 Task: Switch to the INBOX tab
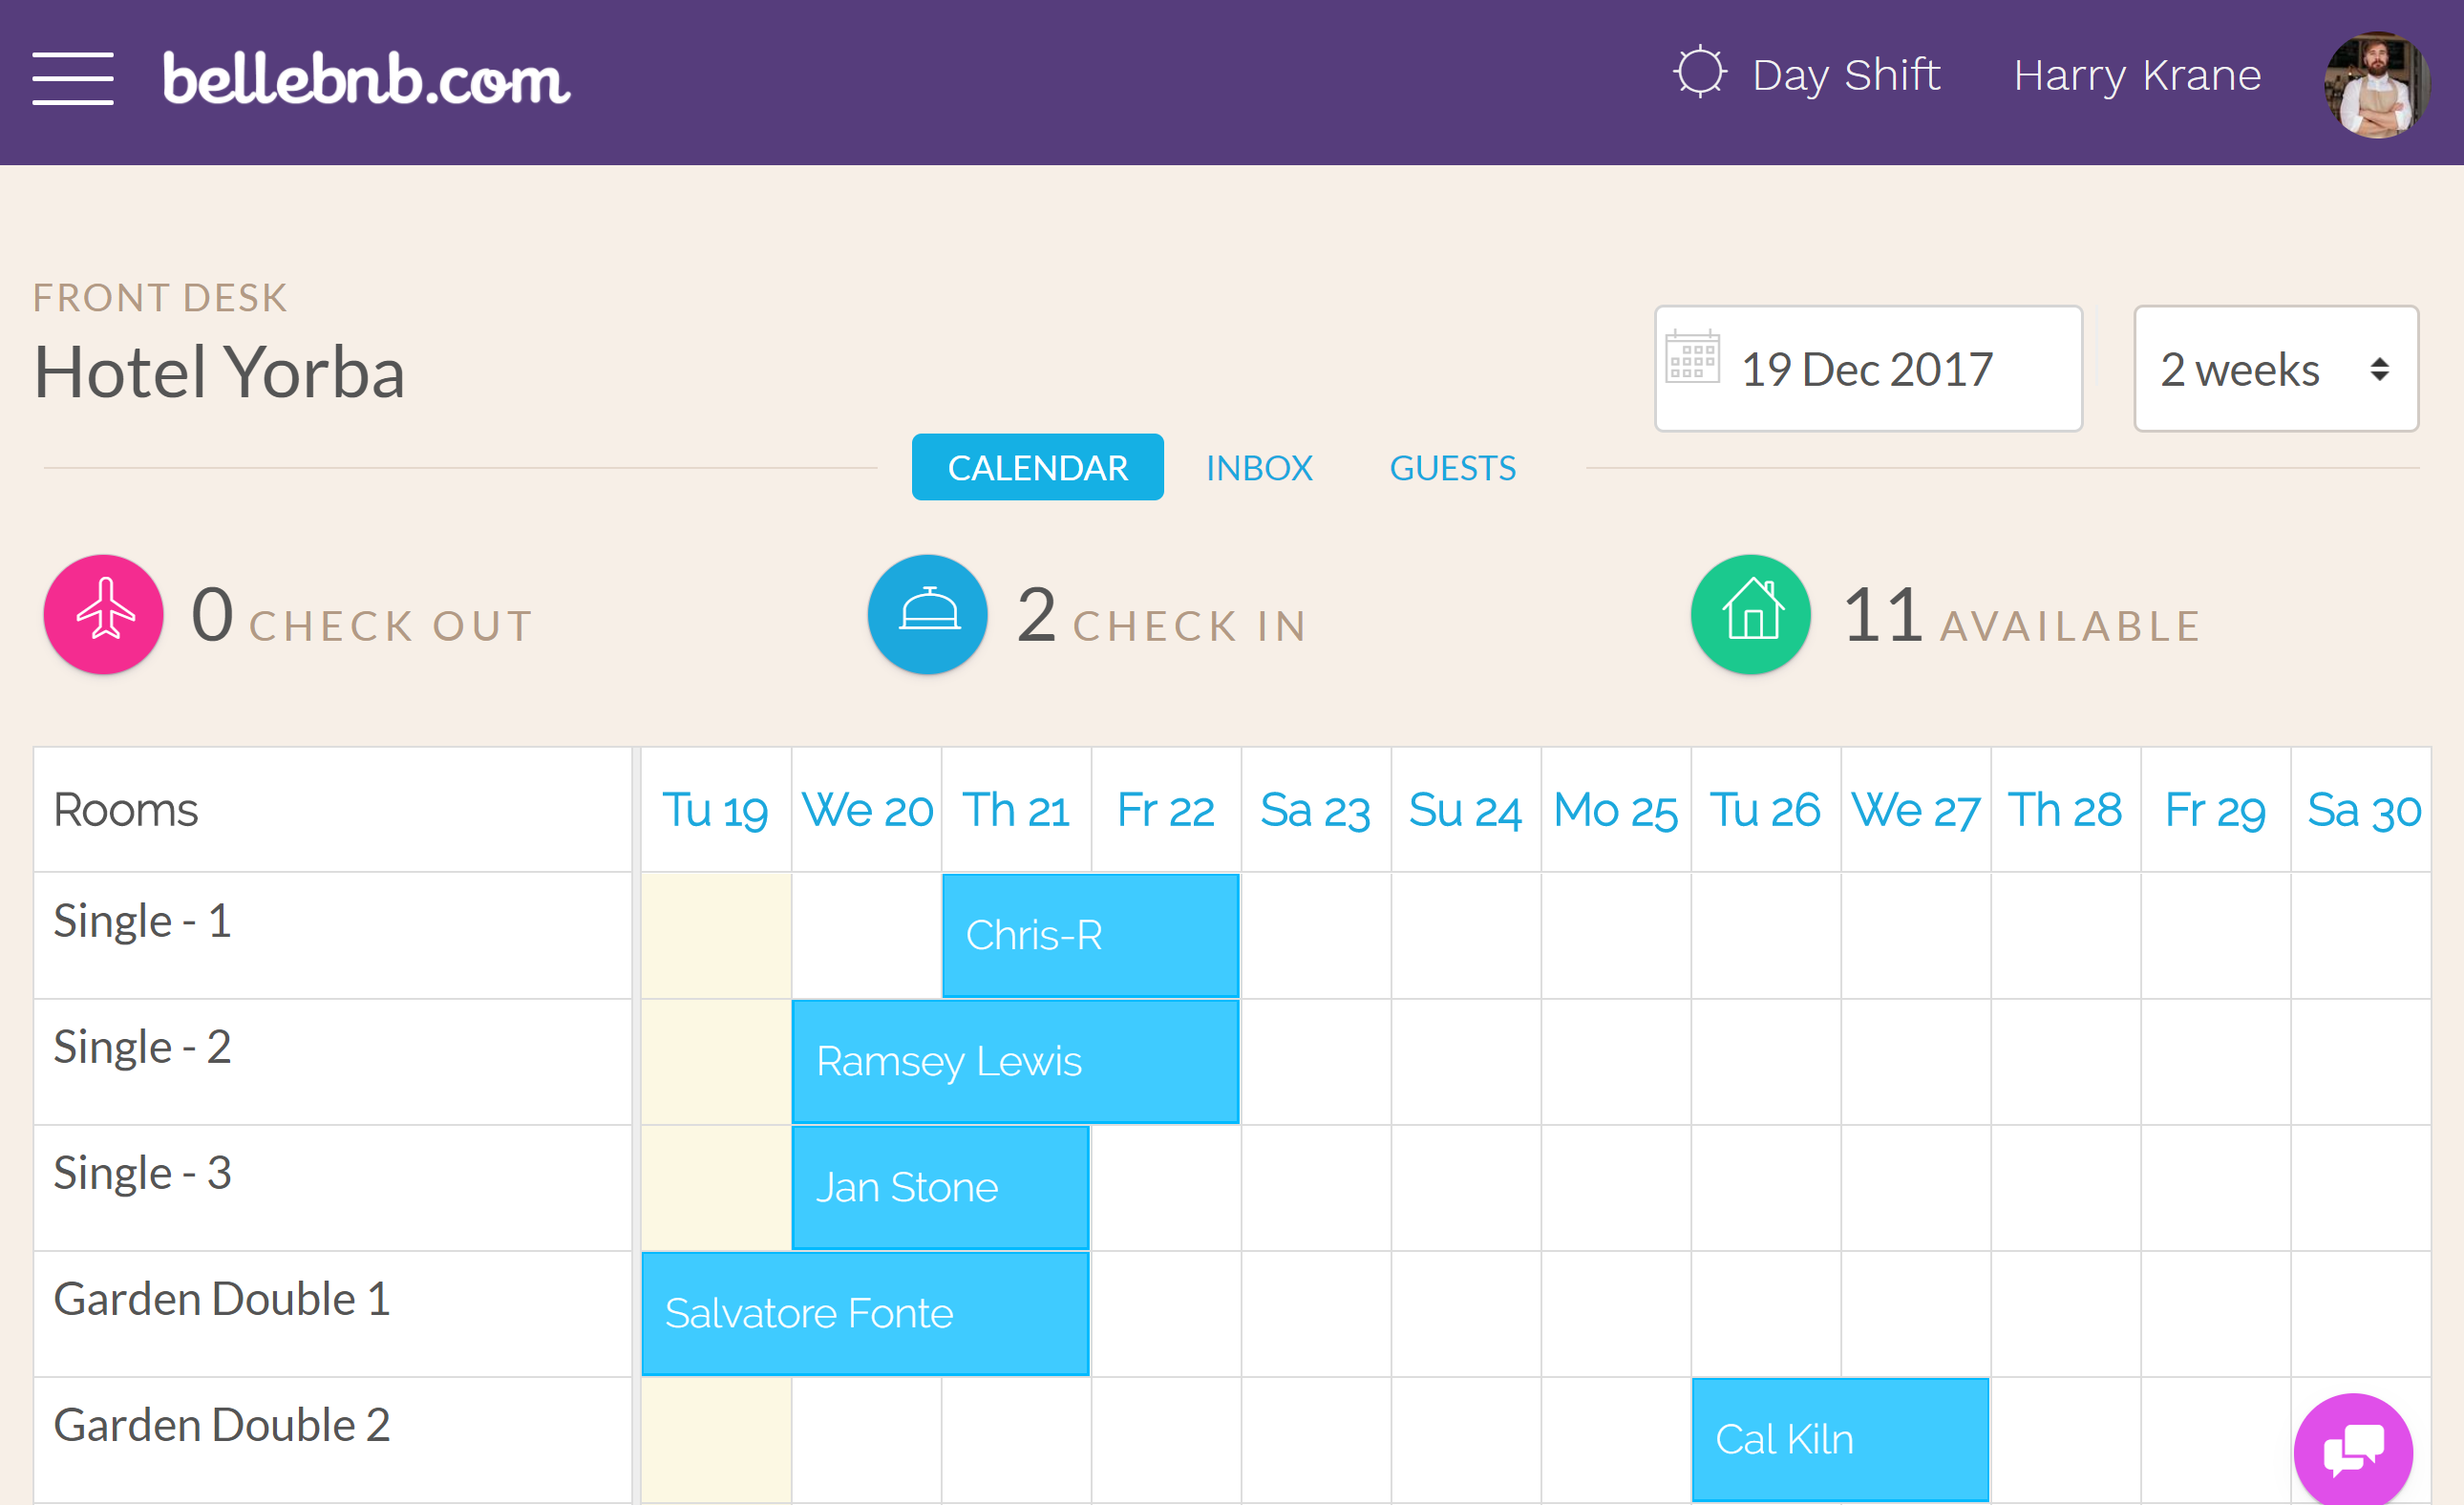point(1260,466)
